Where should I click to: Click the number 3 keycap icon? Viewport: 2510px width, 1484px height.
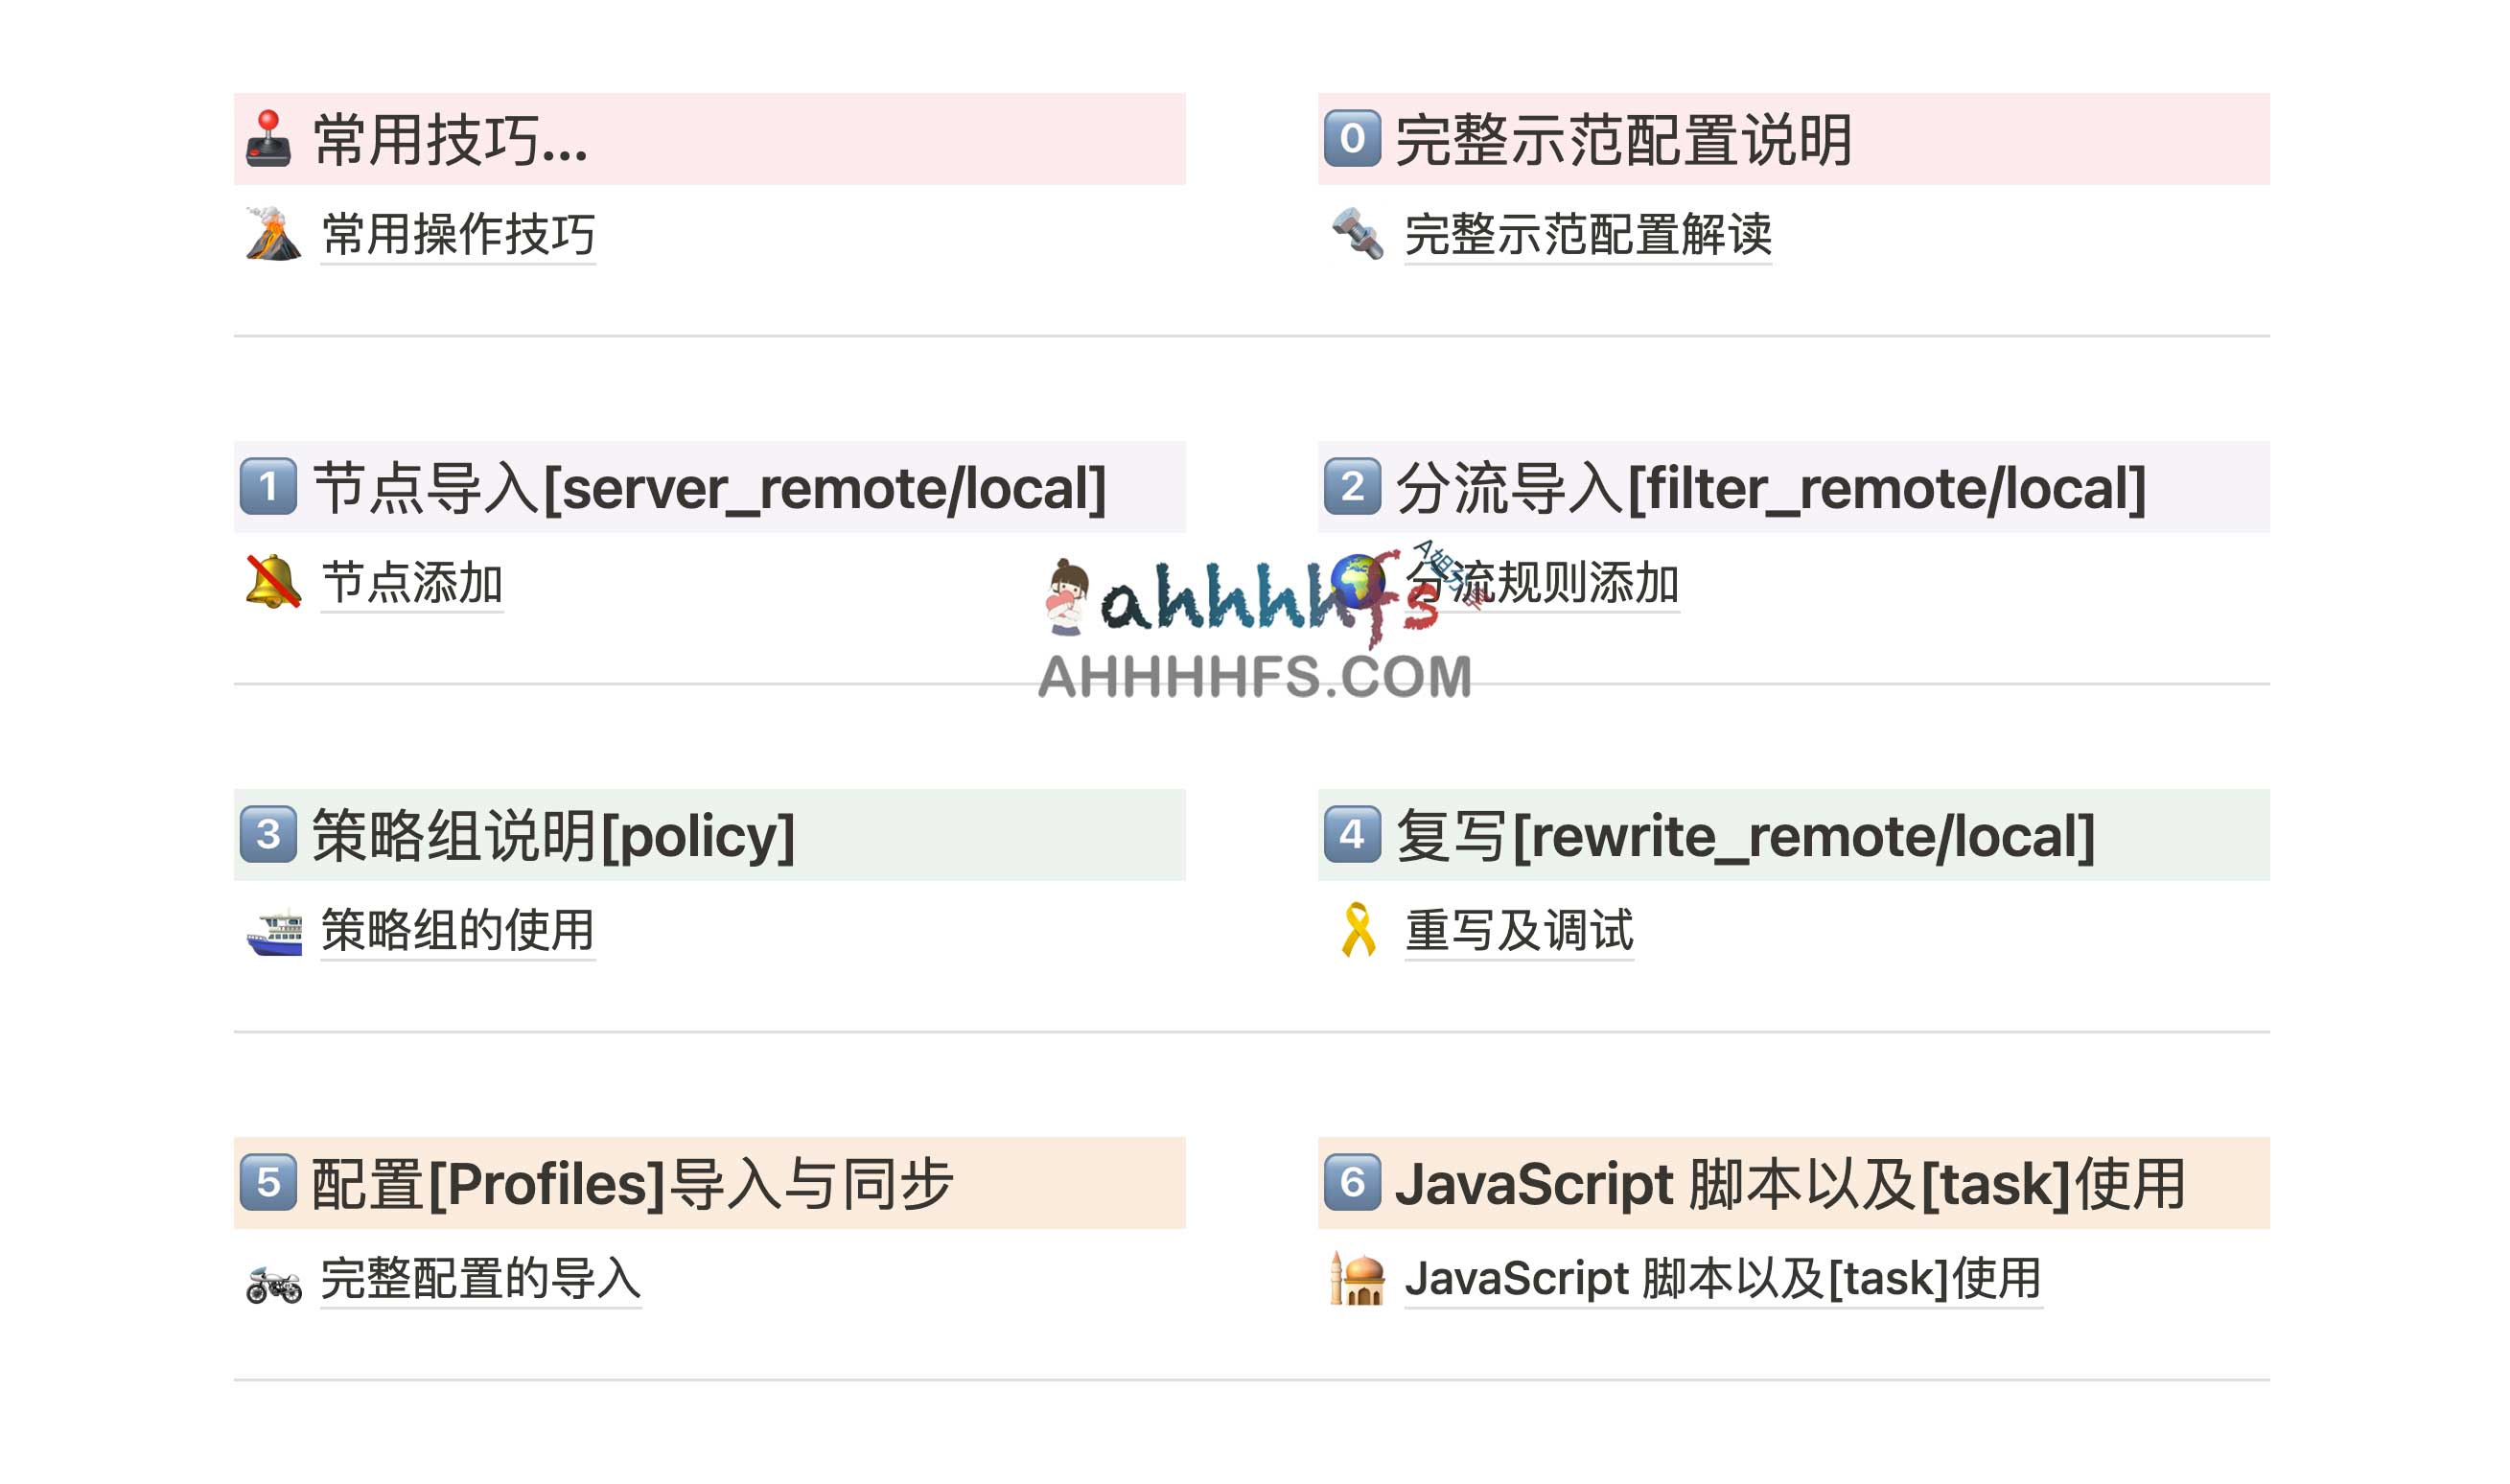[x=268, y=835]
